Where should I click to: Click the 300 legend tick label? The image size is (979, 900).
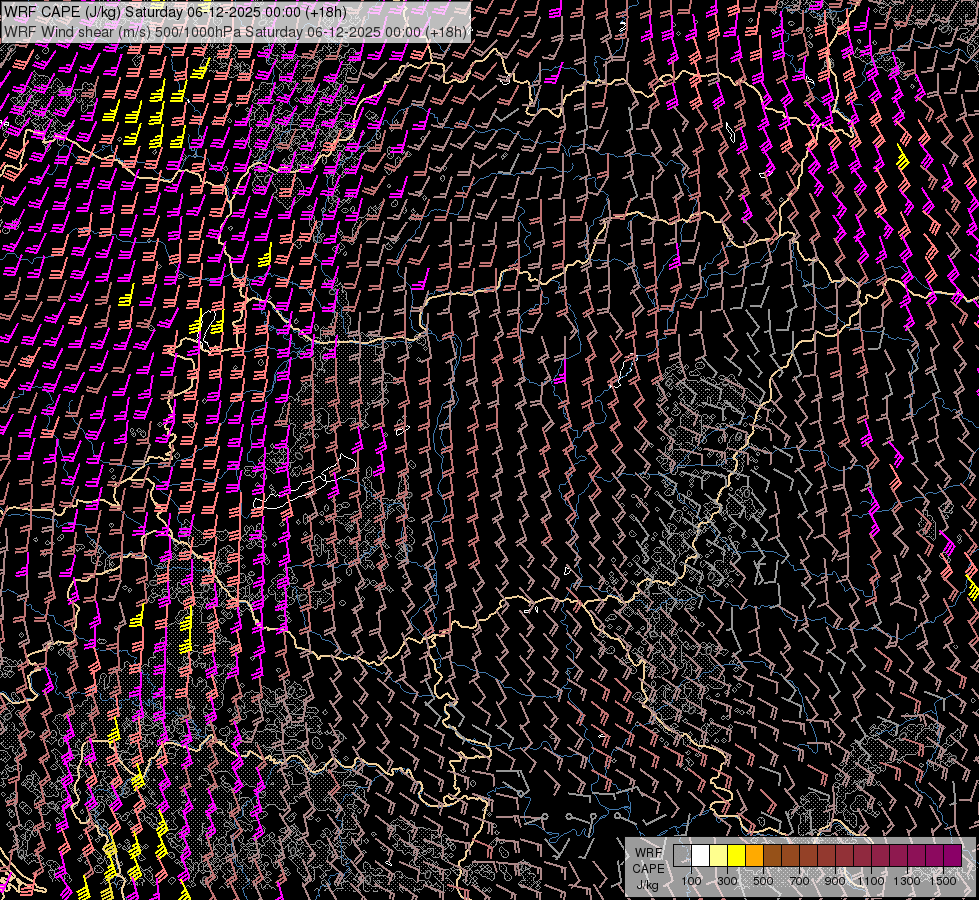tap(727, 881)
